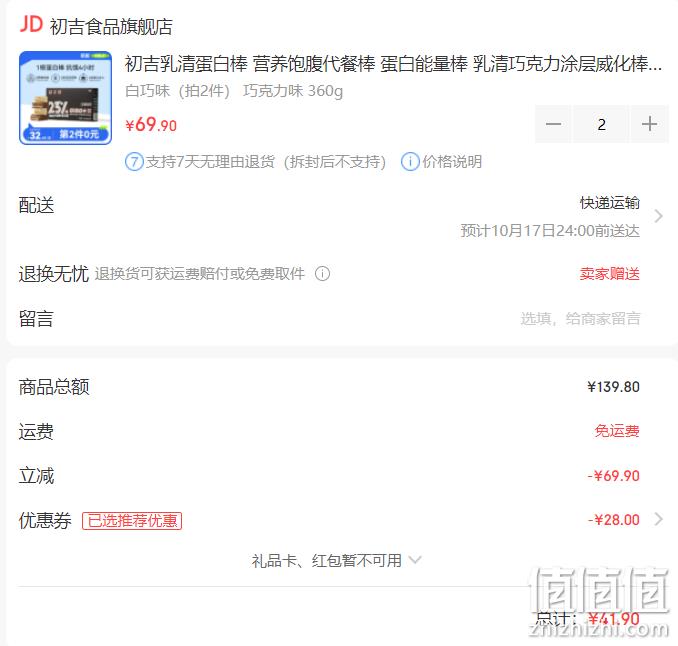
Task: Open the protein bar product thumbnail
Action: (65, 98)
